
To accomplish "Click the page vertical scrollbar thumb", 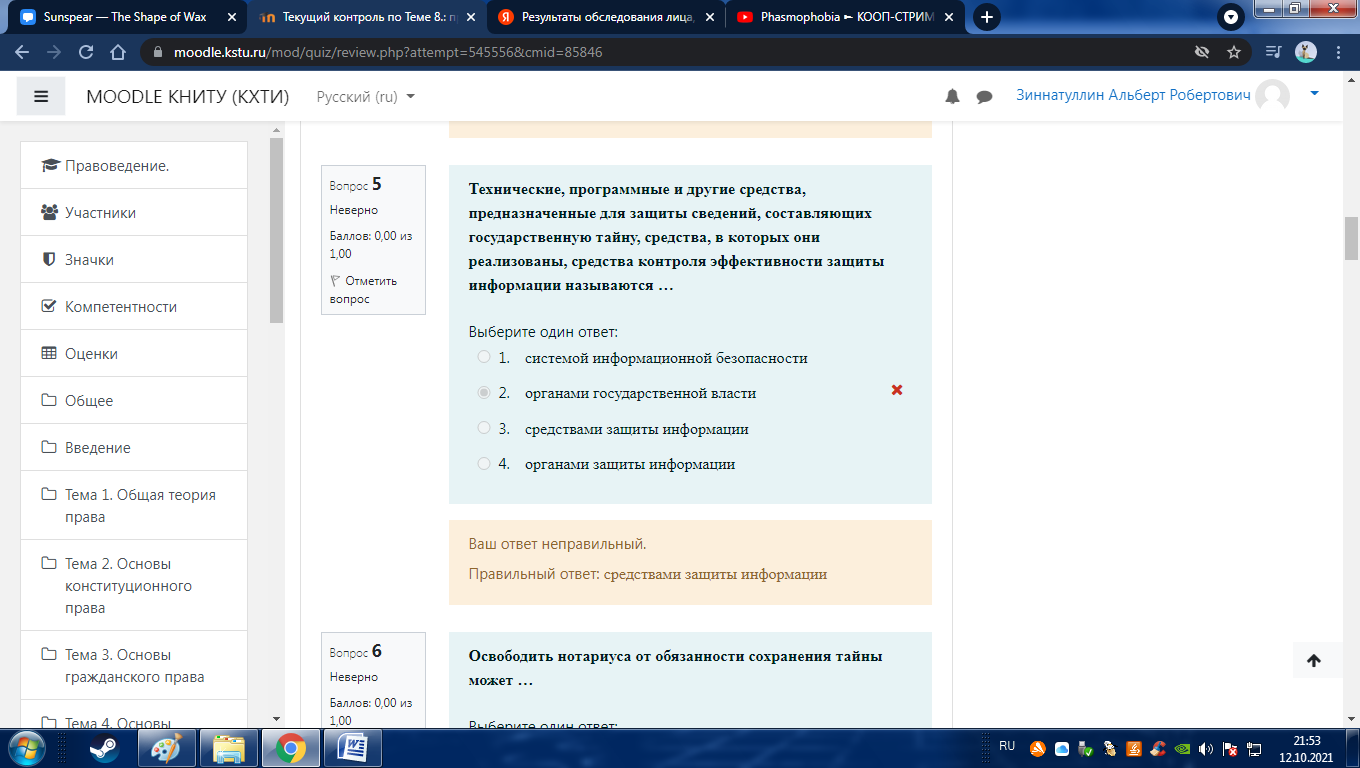I will [1351, 238].
